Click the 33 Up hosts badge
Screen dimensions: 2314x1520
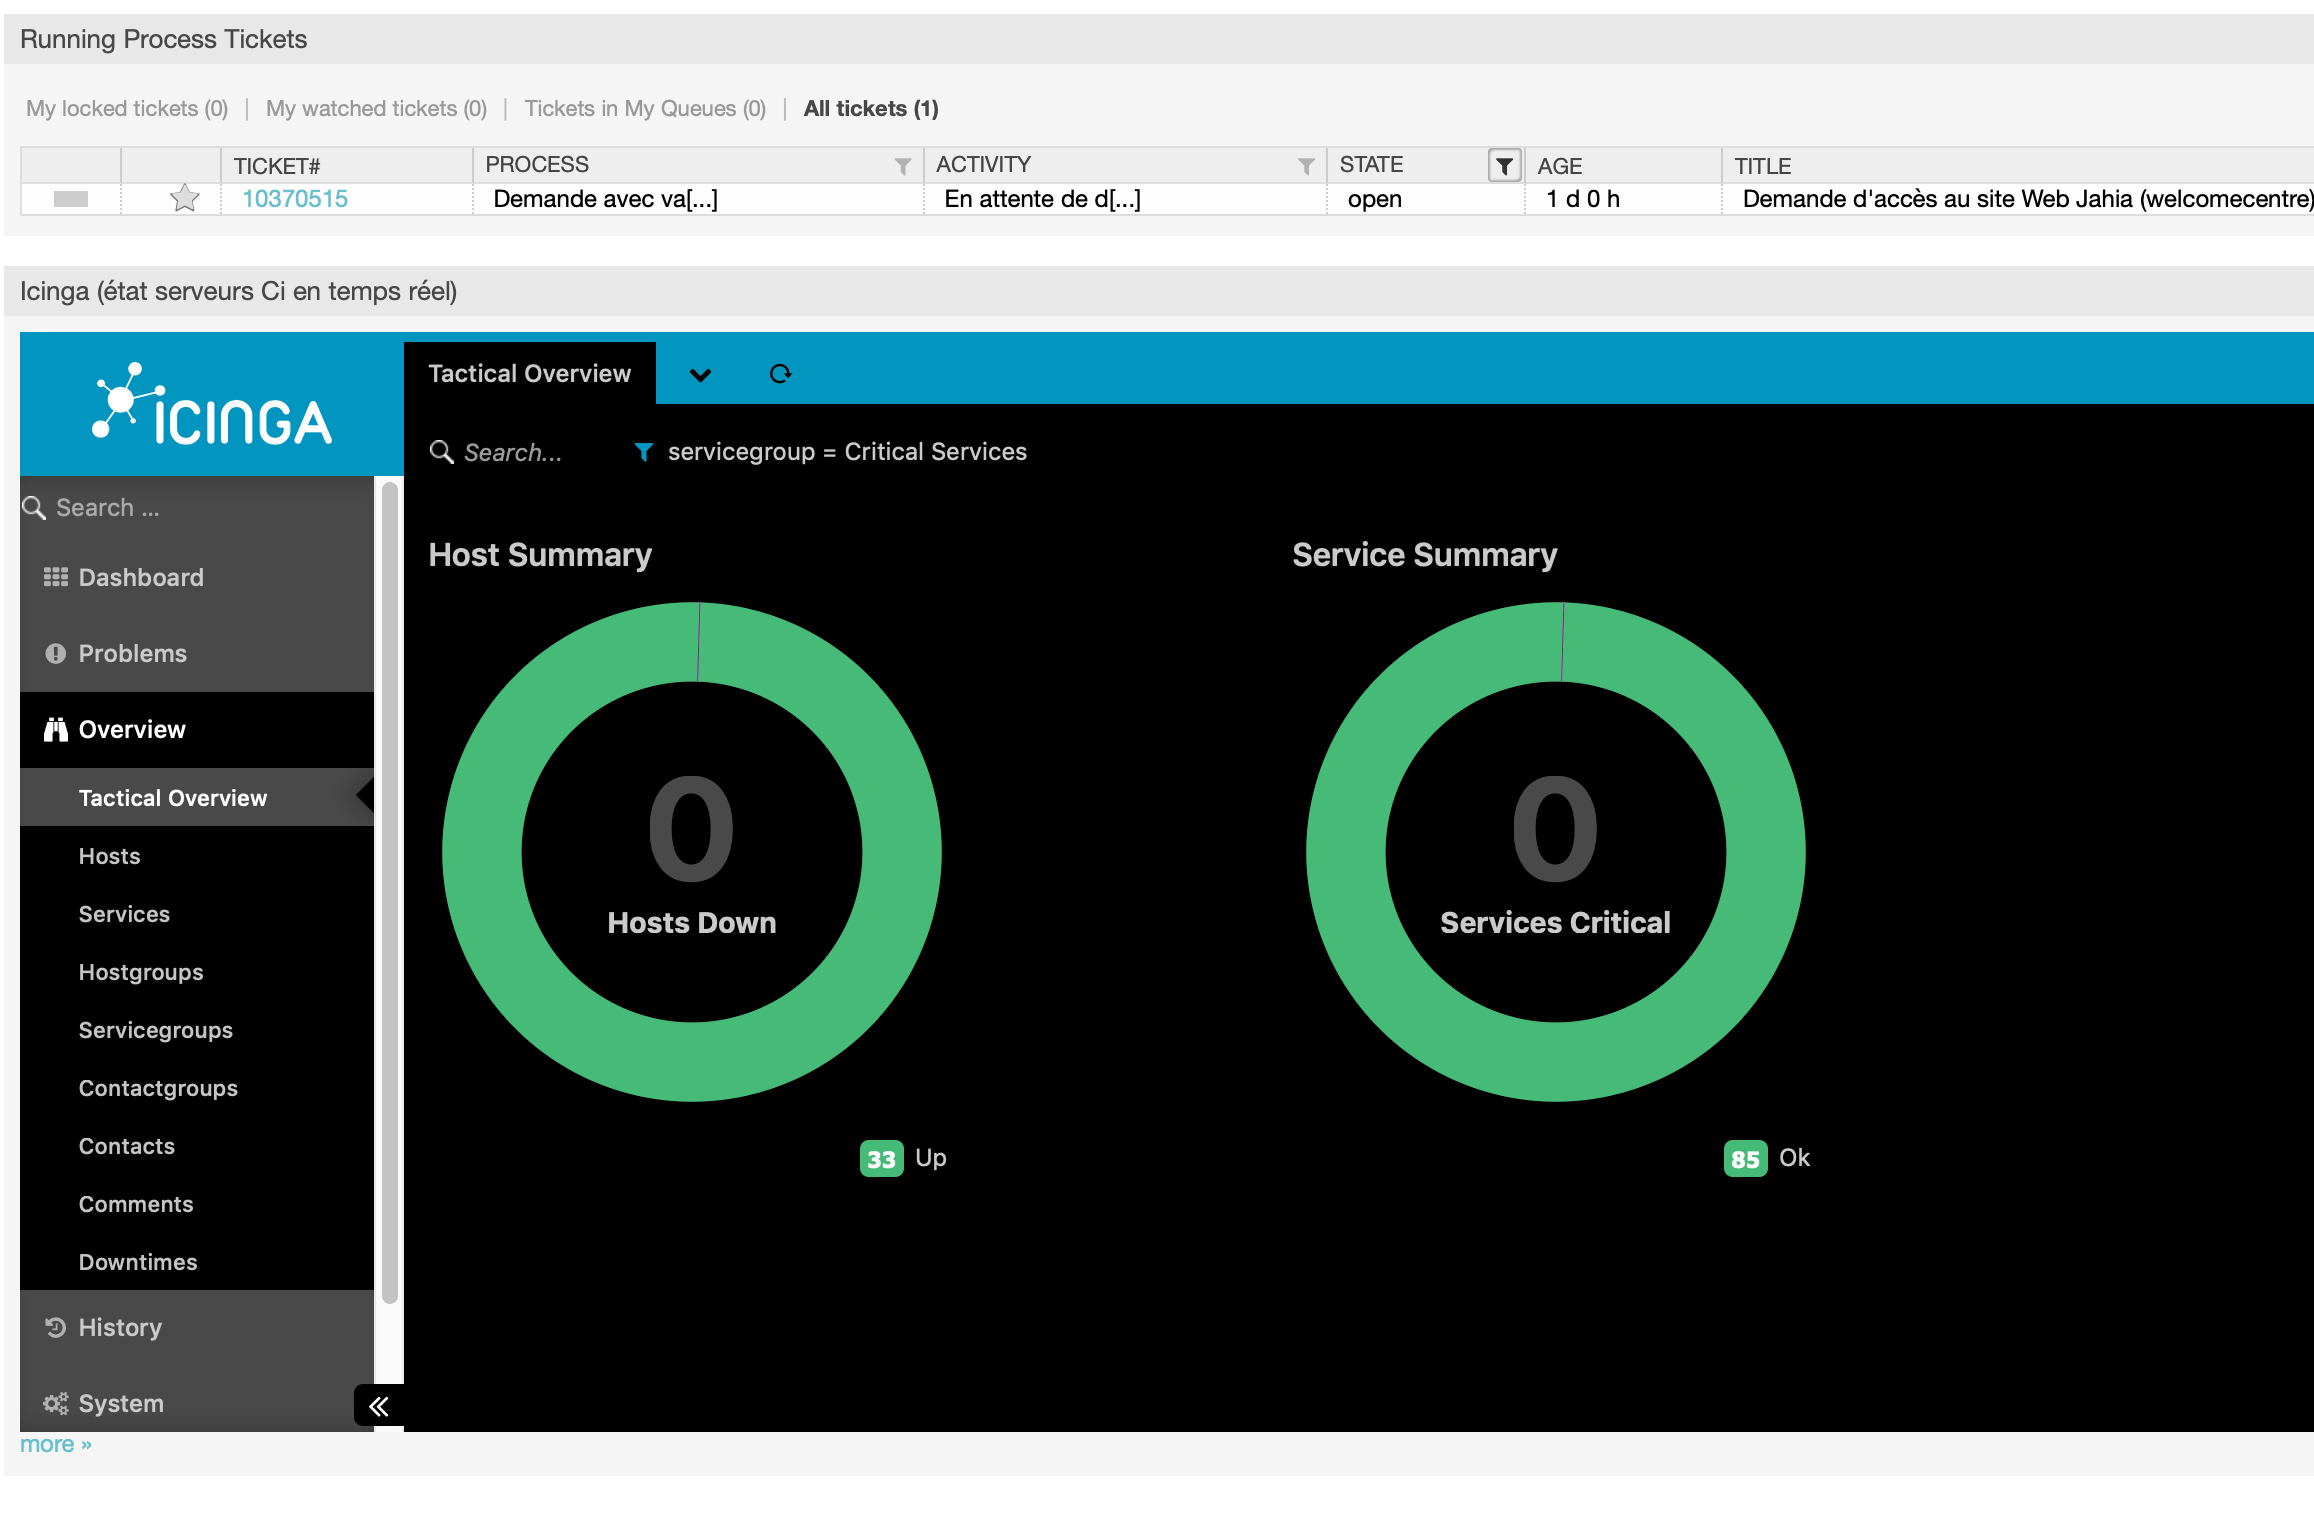click(881, 1159)
